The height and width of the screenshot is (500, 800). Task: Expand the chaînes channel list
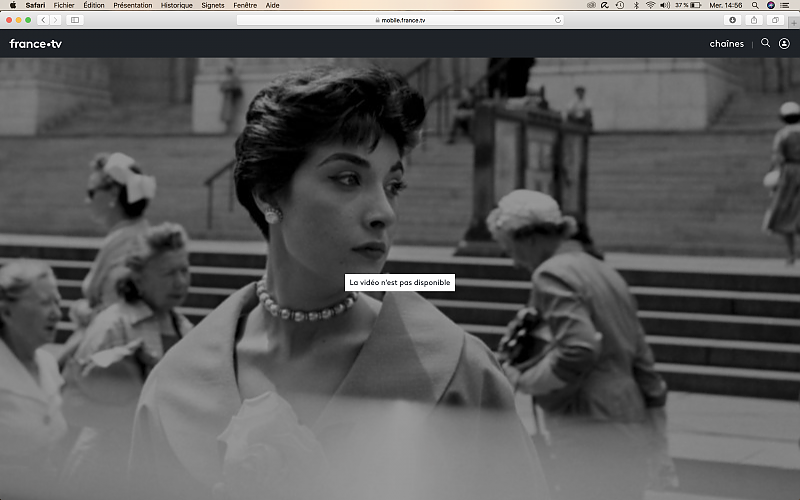point(727,43)
